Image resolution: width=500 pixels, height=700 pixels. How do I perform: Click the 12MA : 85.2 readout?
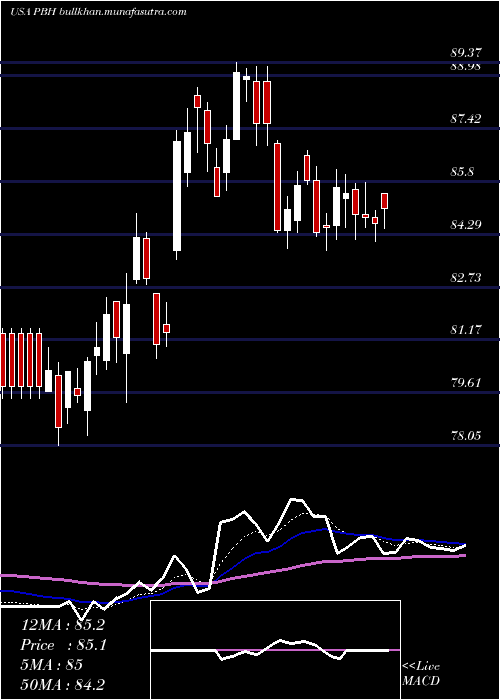63,625
